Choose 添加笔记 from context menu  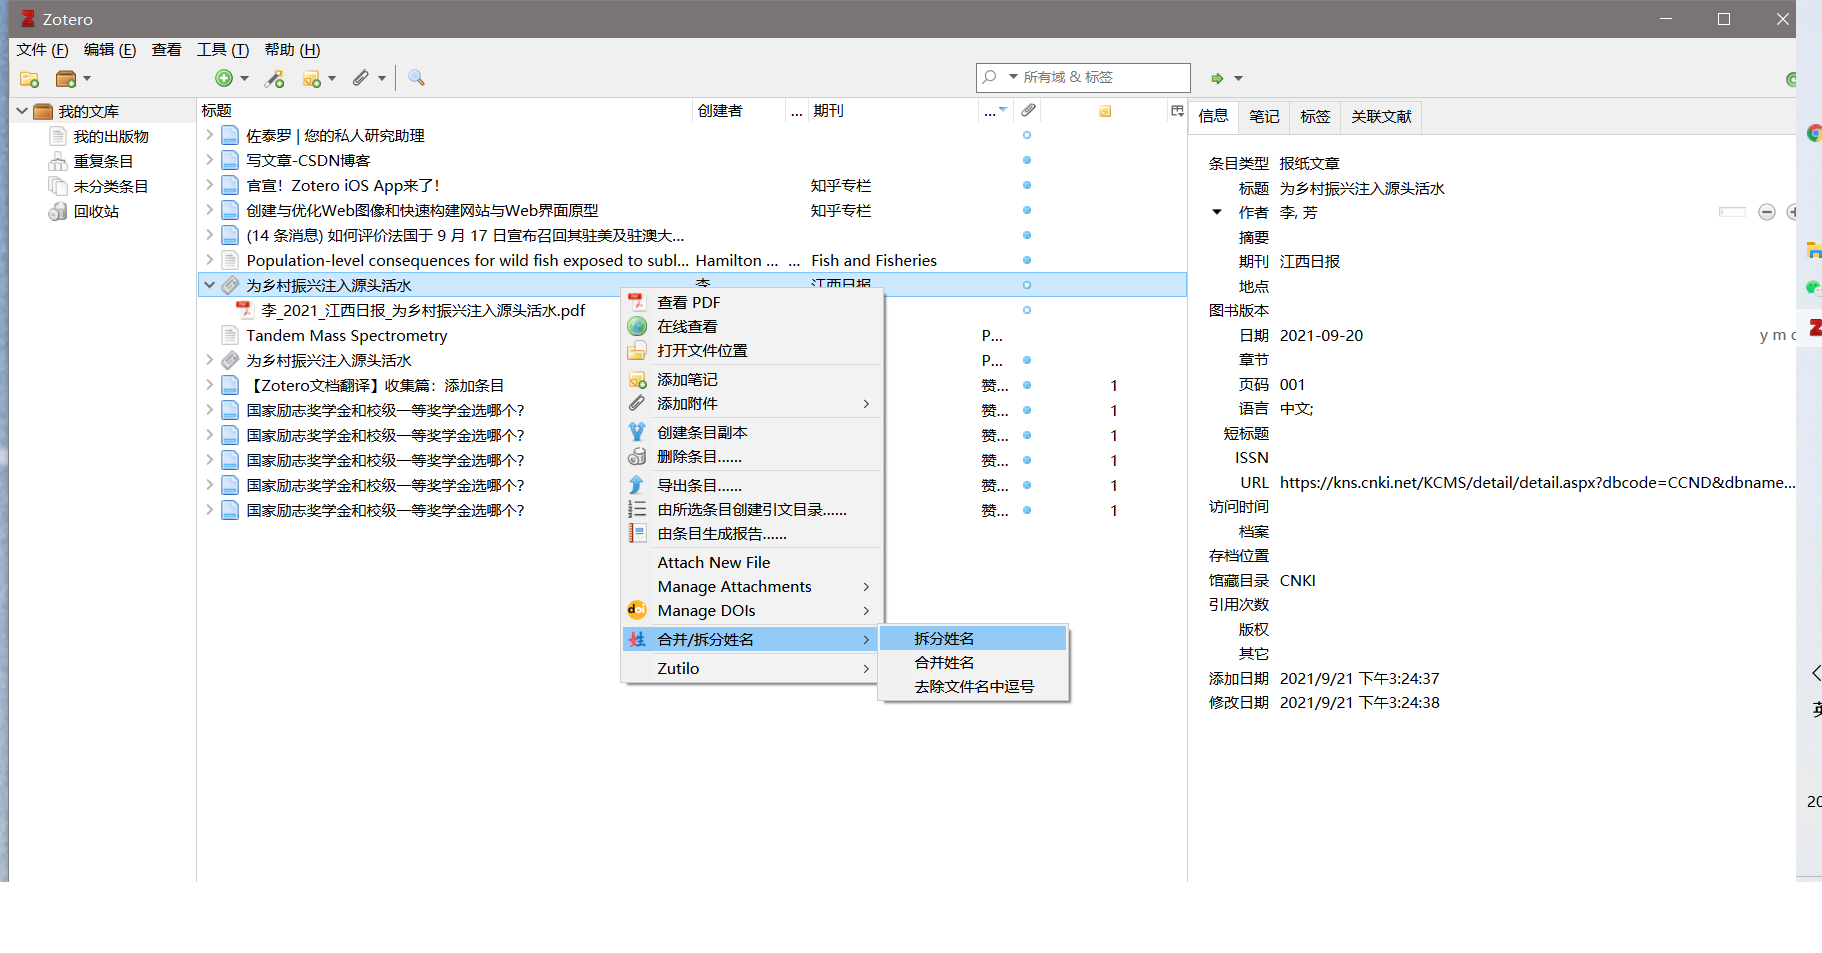point(752,379)
